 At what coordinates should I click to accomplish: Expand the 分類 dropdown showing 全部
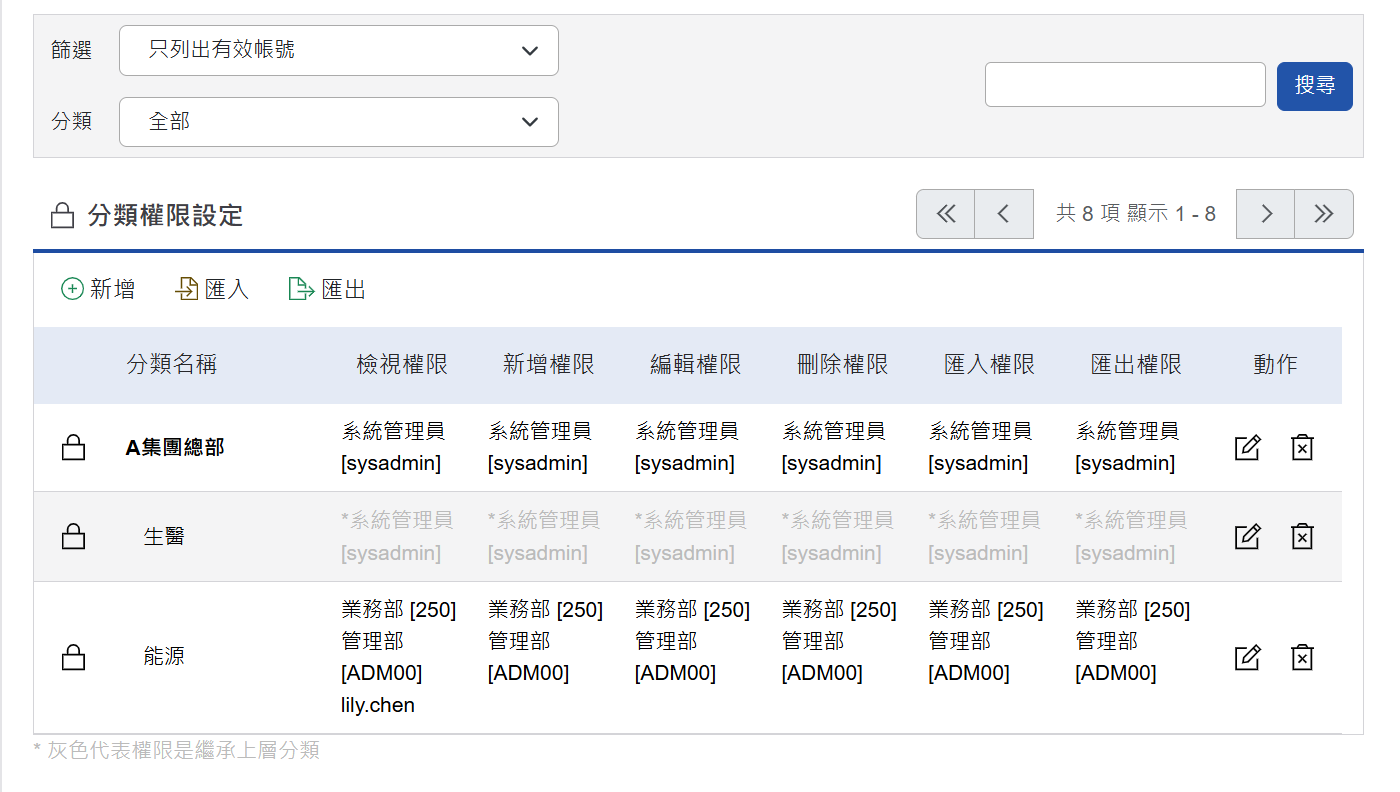click(x=338, y=122)
